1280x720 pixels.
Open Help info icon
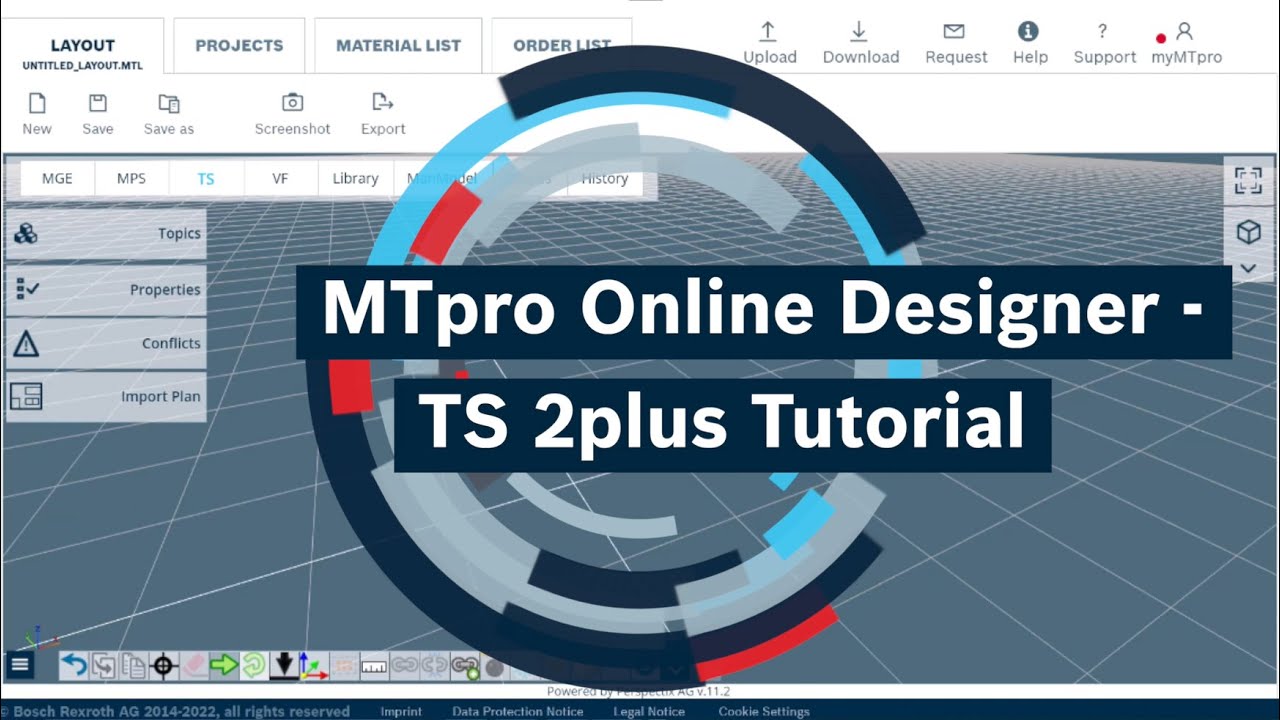click(1028, 31)
